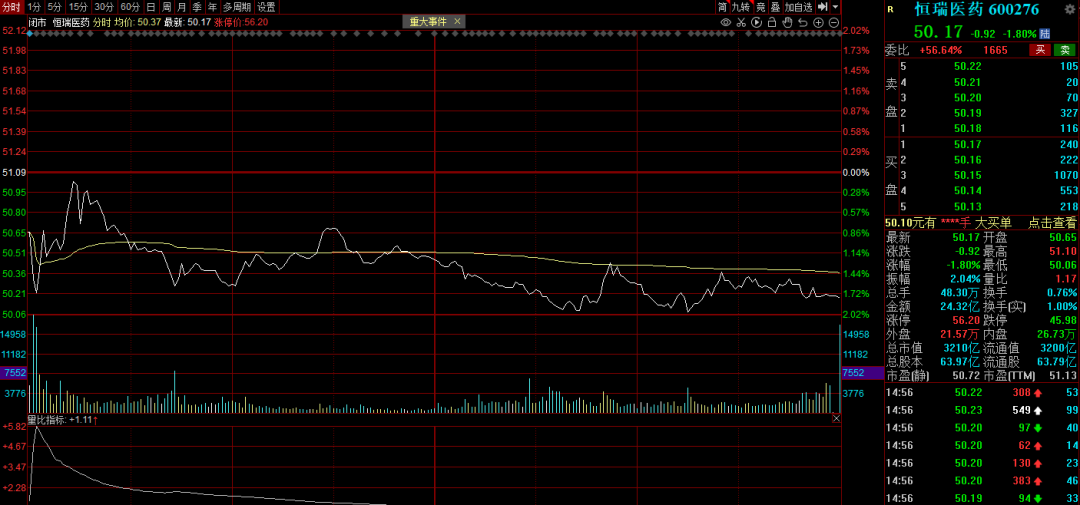This screenshot has width=1080, height=505.
Task: Switch to the 分时 tab
Action: pyautogui.click(x=12, y=7)
